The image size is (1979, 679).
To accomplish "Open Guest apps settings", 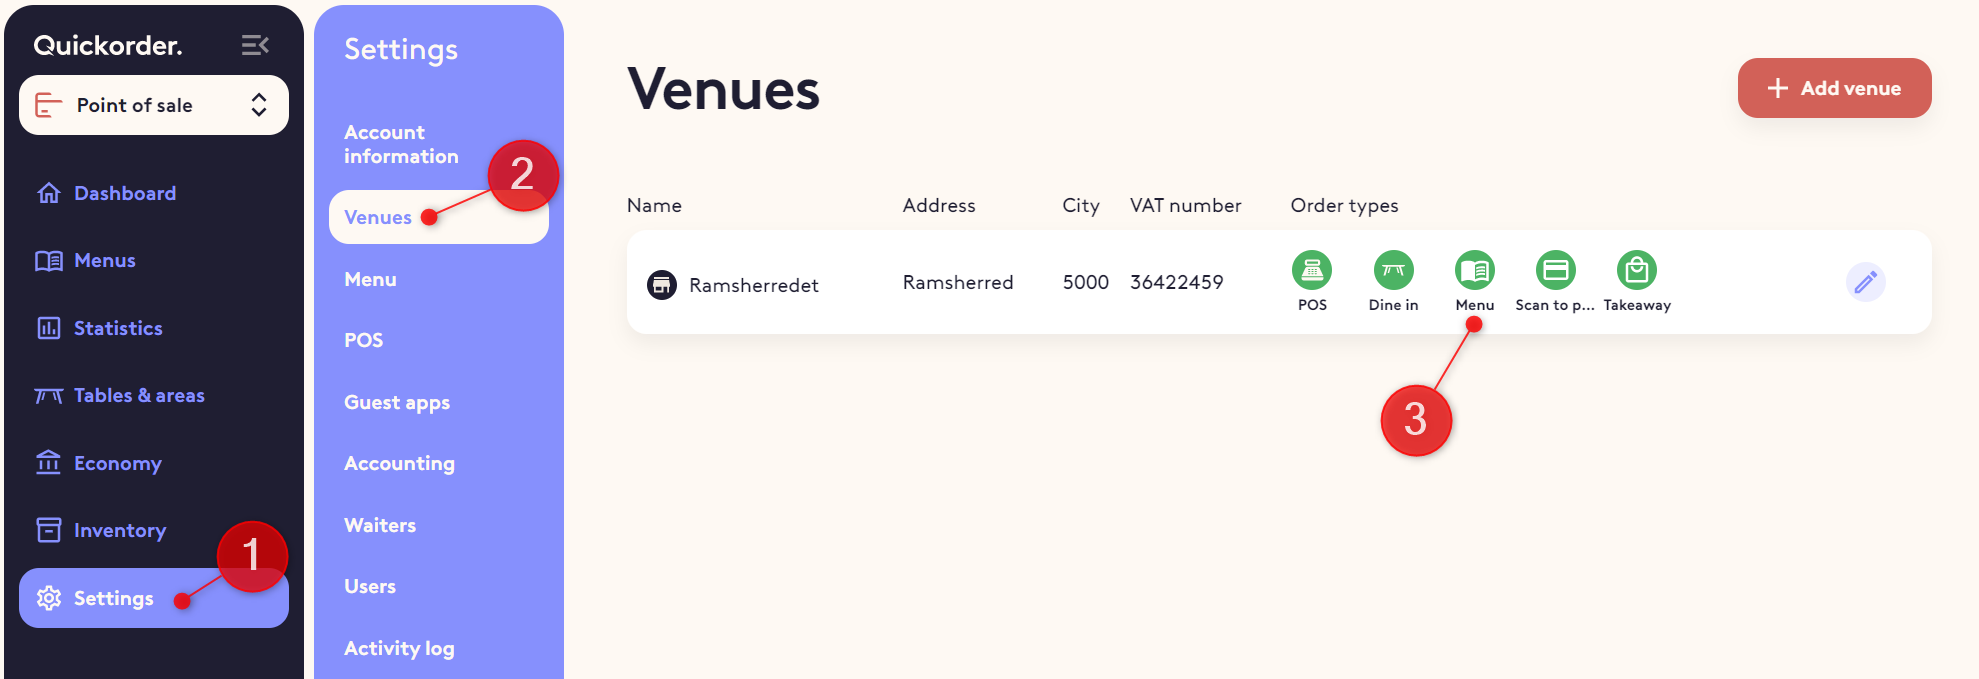I will tap(397, 402).
